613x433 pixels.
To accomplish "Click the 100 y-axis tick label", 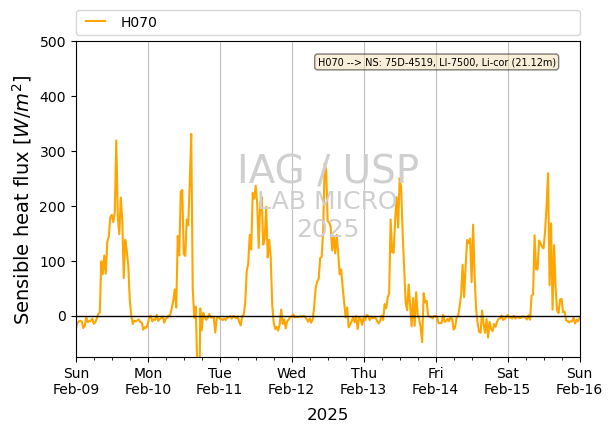I will click(53, 262).
